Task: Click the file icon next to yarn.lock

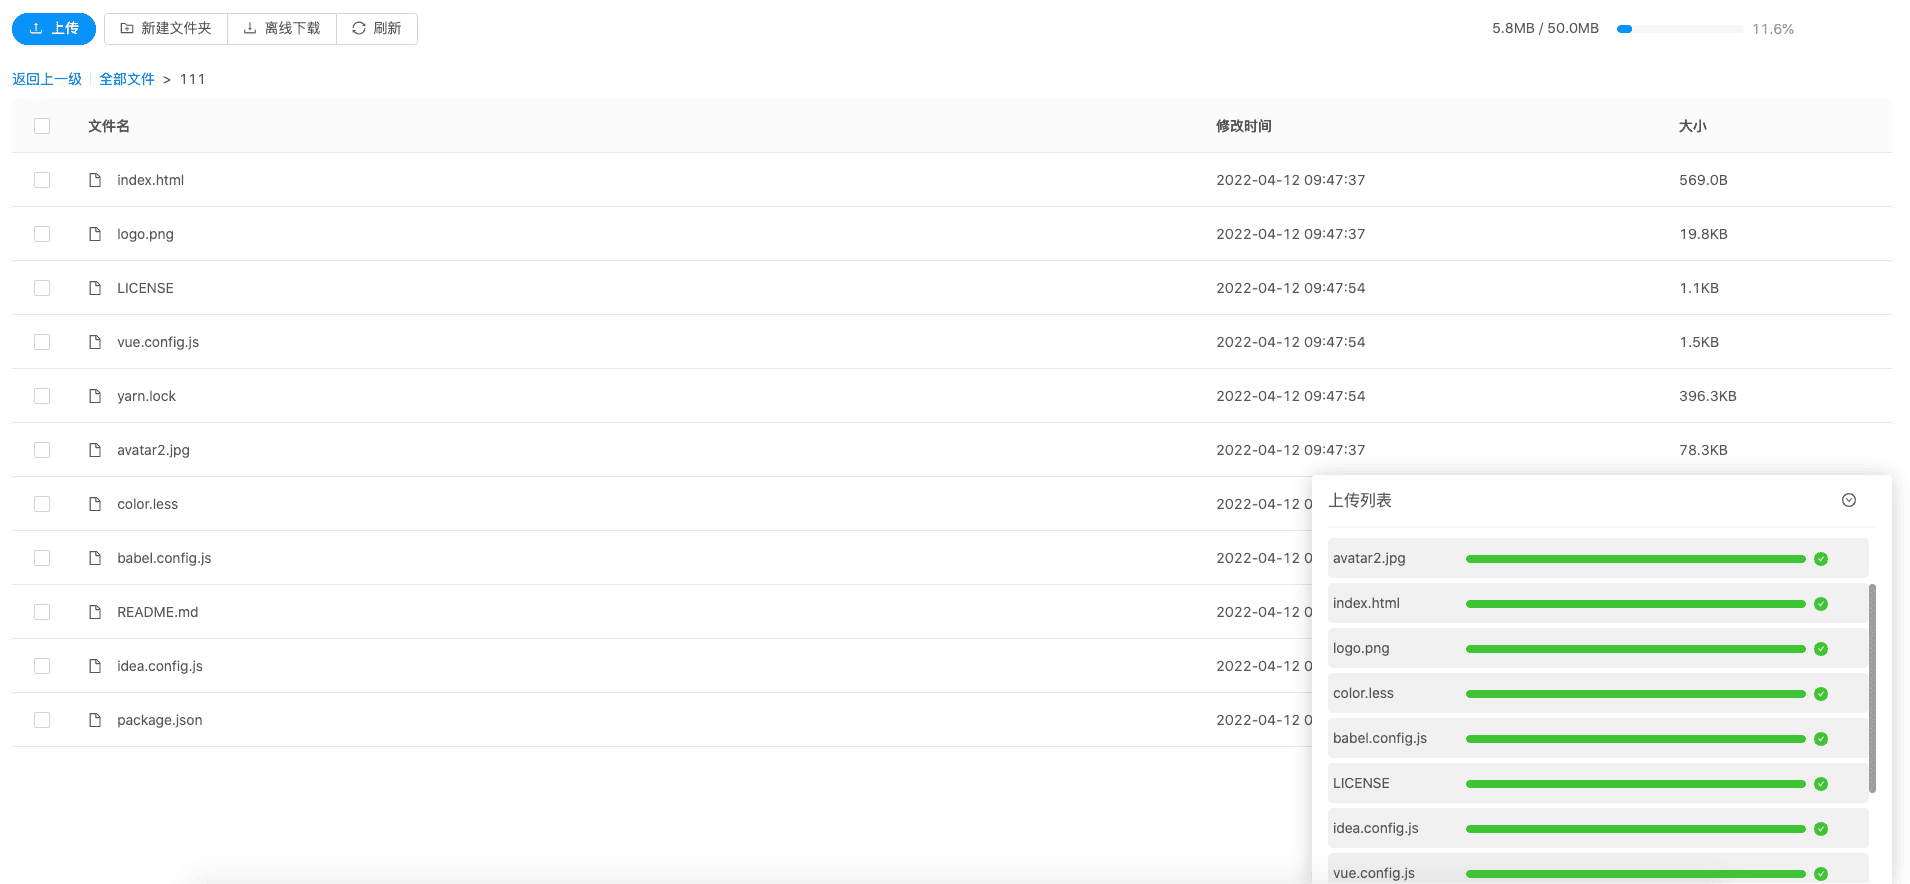Action: 95,396
